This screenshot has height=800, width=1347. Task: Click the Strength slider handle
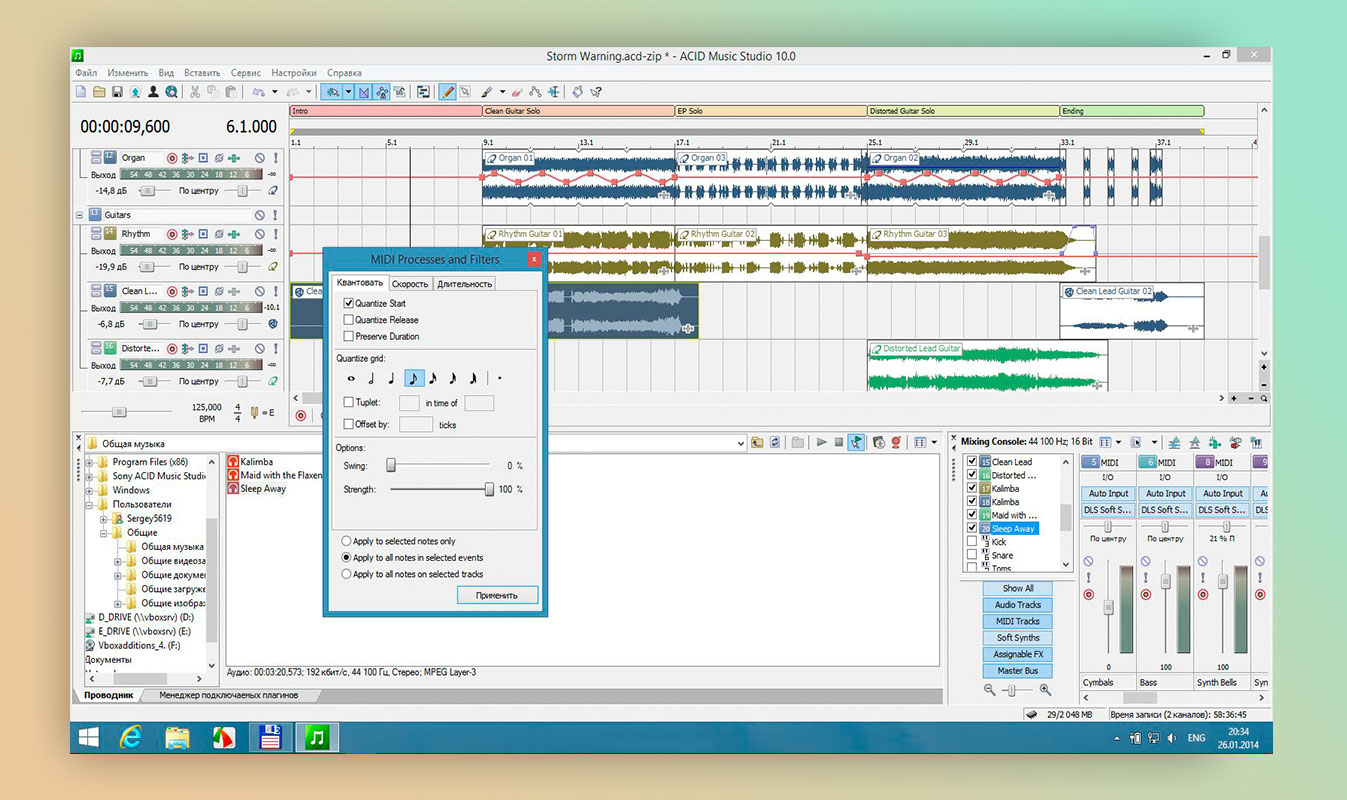[489, 489]
